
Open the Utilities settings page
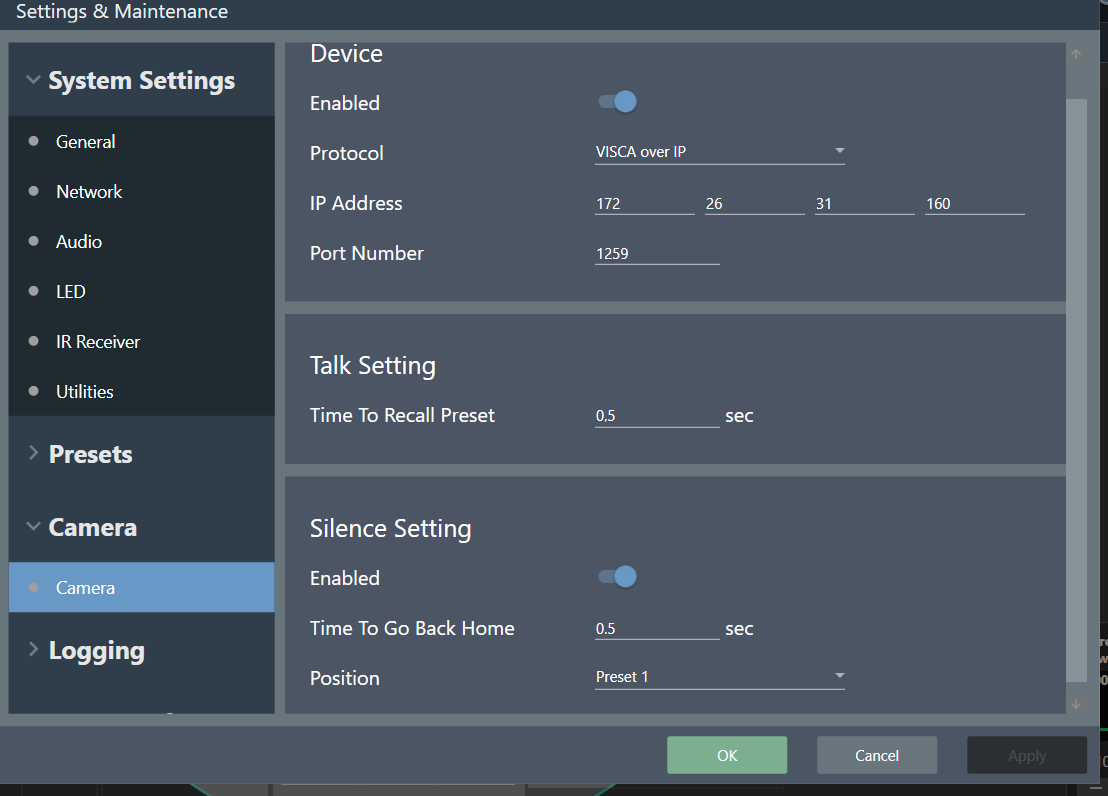(x=141, y=392)
